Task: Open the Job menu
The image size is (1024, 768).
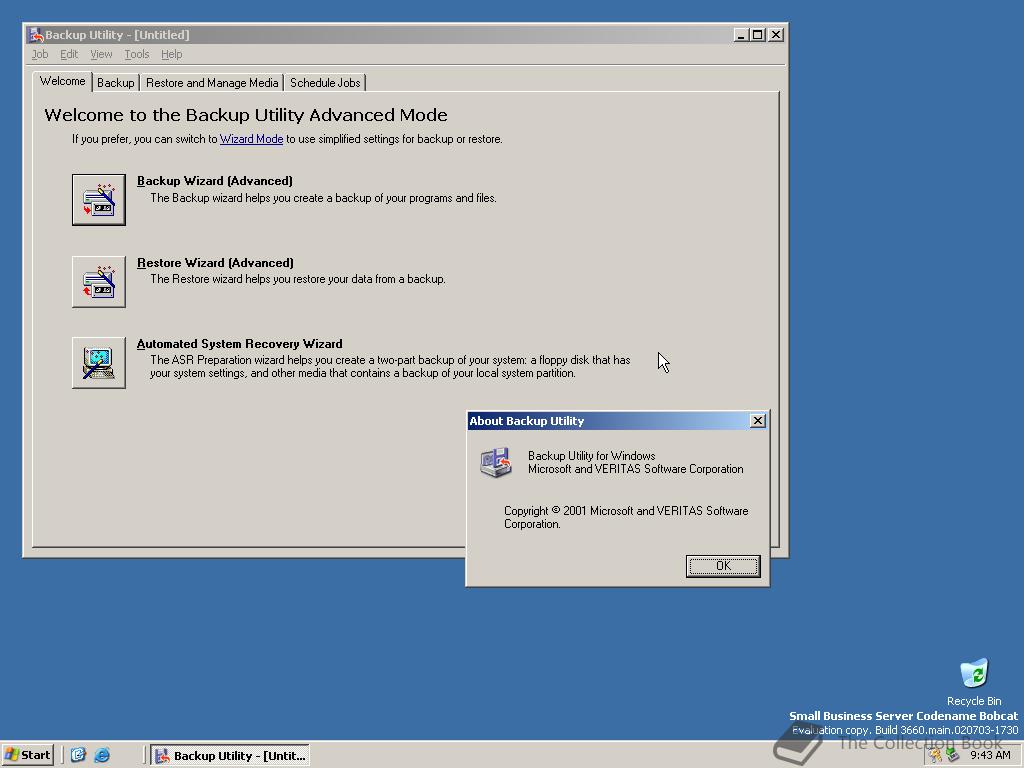Action: 40,54
